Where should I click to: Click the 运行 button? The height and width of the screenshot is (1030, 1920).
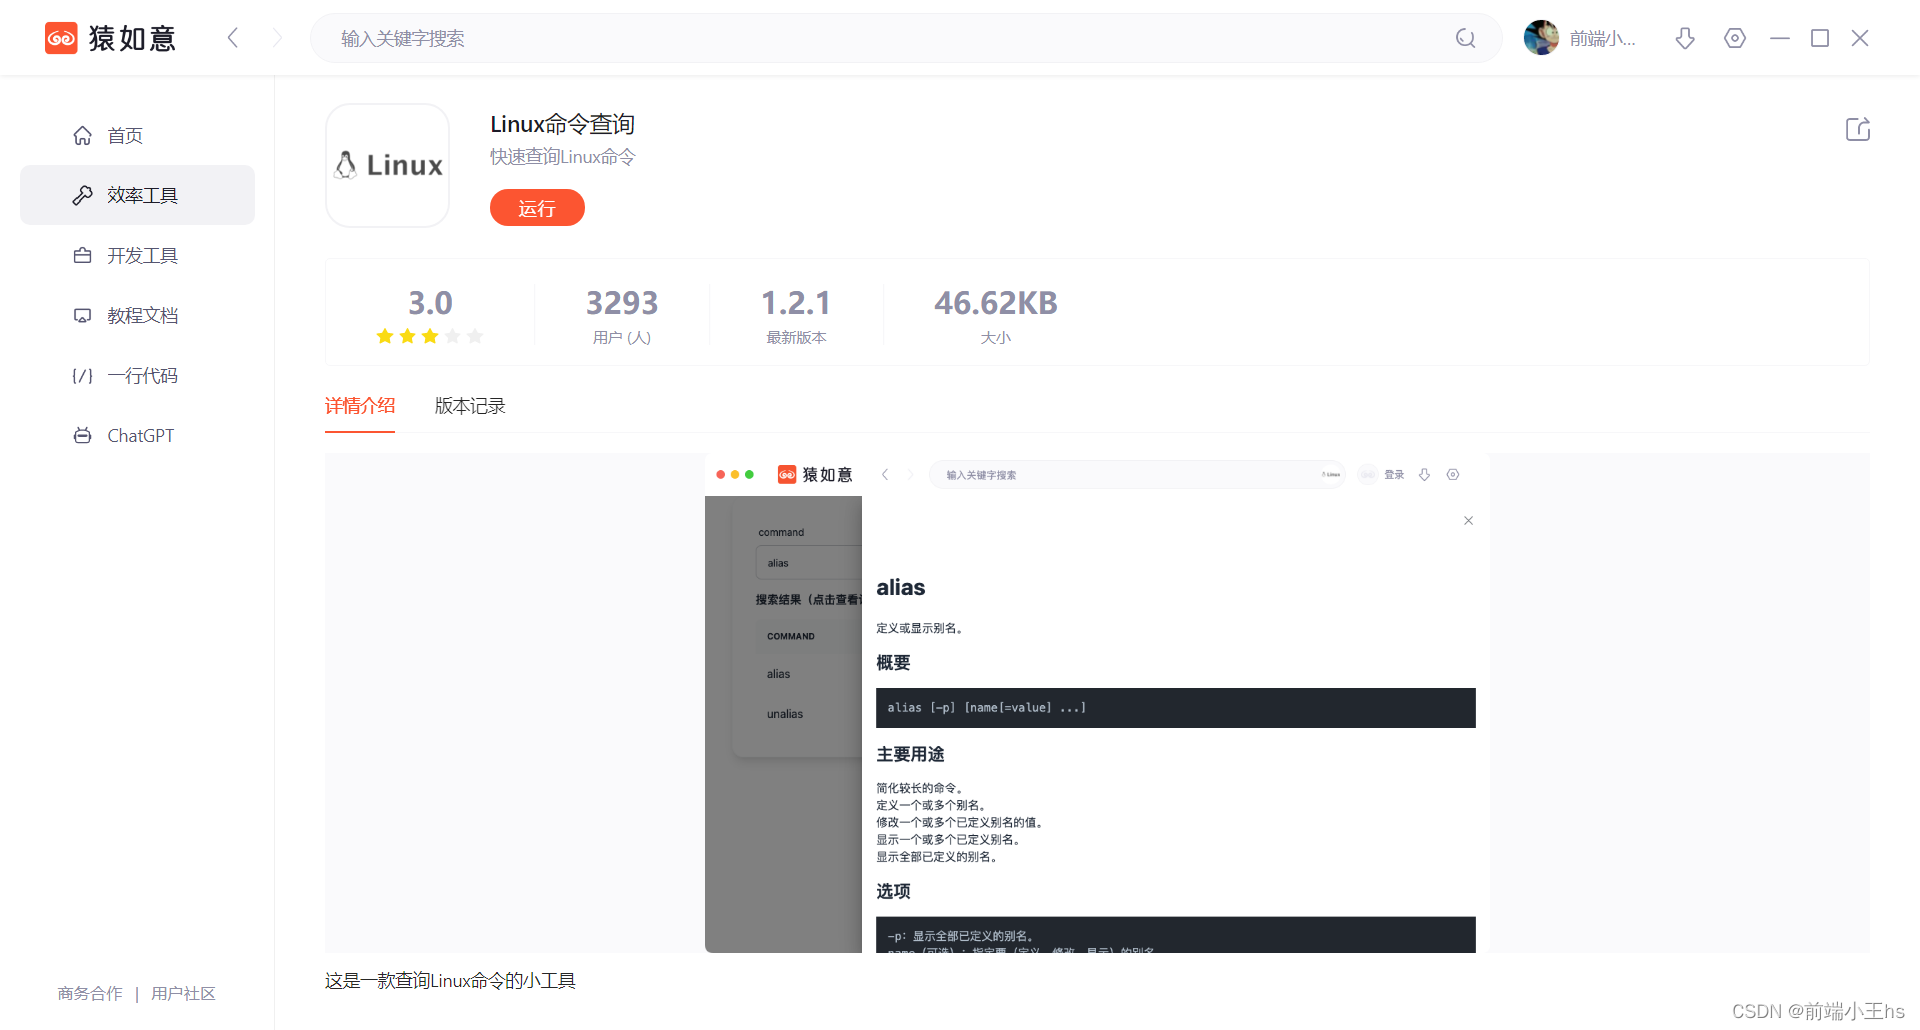pyautogui.click(x=537, y=208)
